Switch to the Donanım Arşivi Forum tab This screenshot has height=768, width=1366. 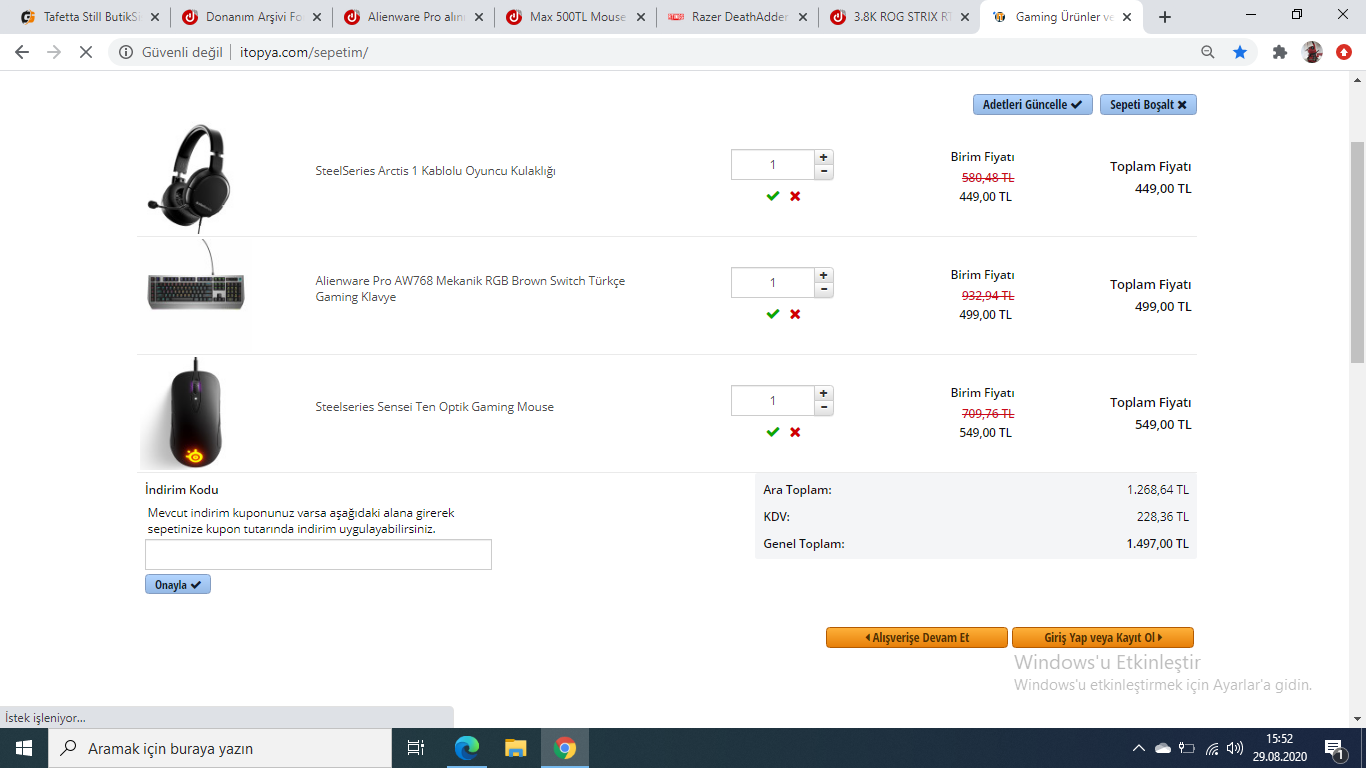[251, 17]
